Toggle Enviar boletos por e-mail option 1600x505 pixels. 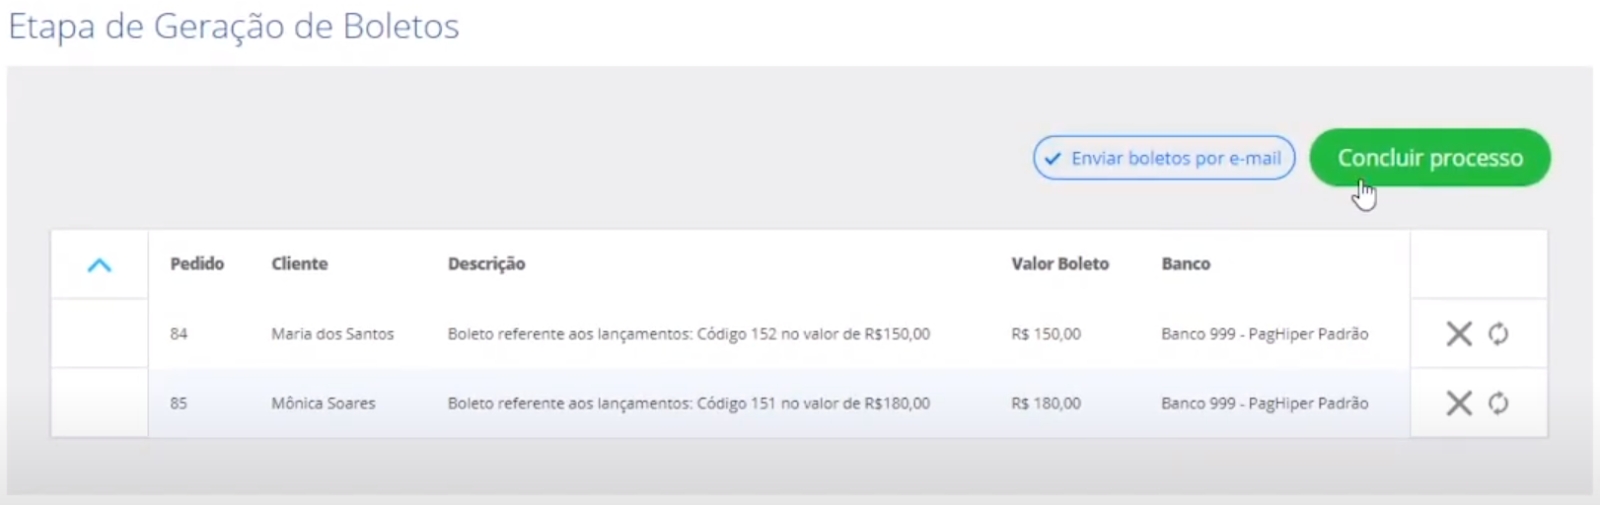pos(1164,158)
